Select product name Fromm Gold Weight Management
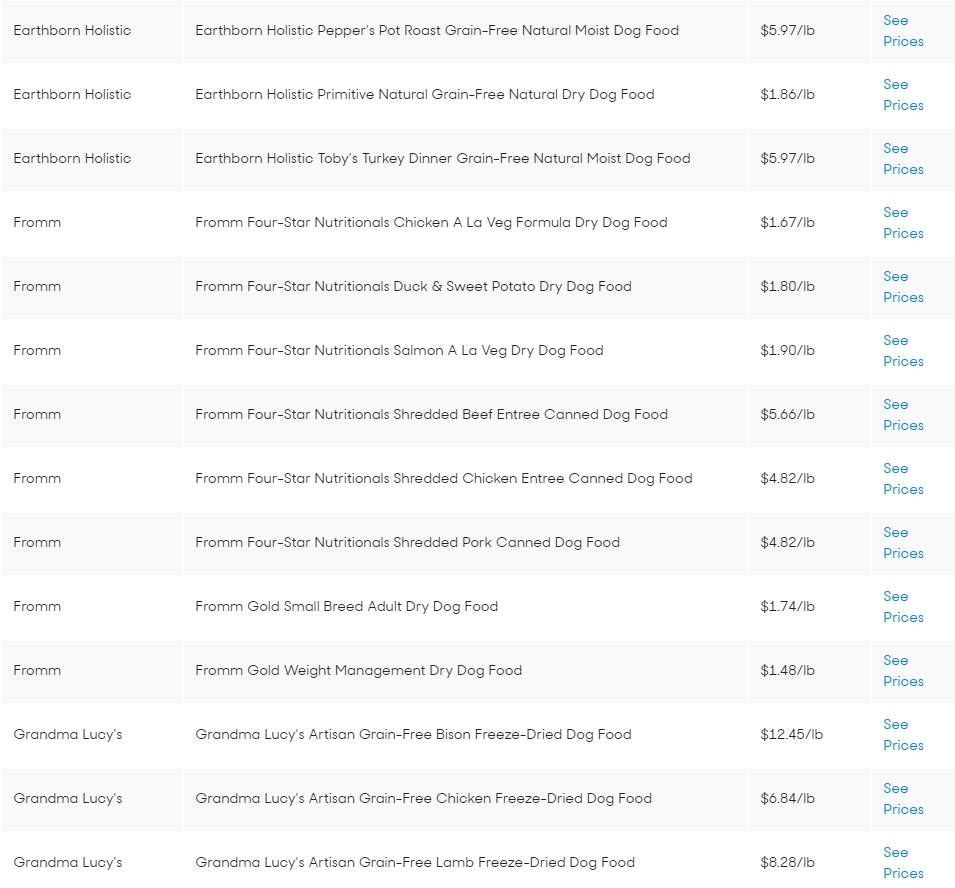 358,670
